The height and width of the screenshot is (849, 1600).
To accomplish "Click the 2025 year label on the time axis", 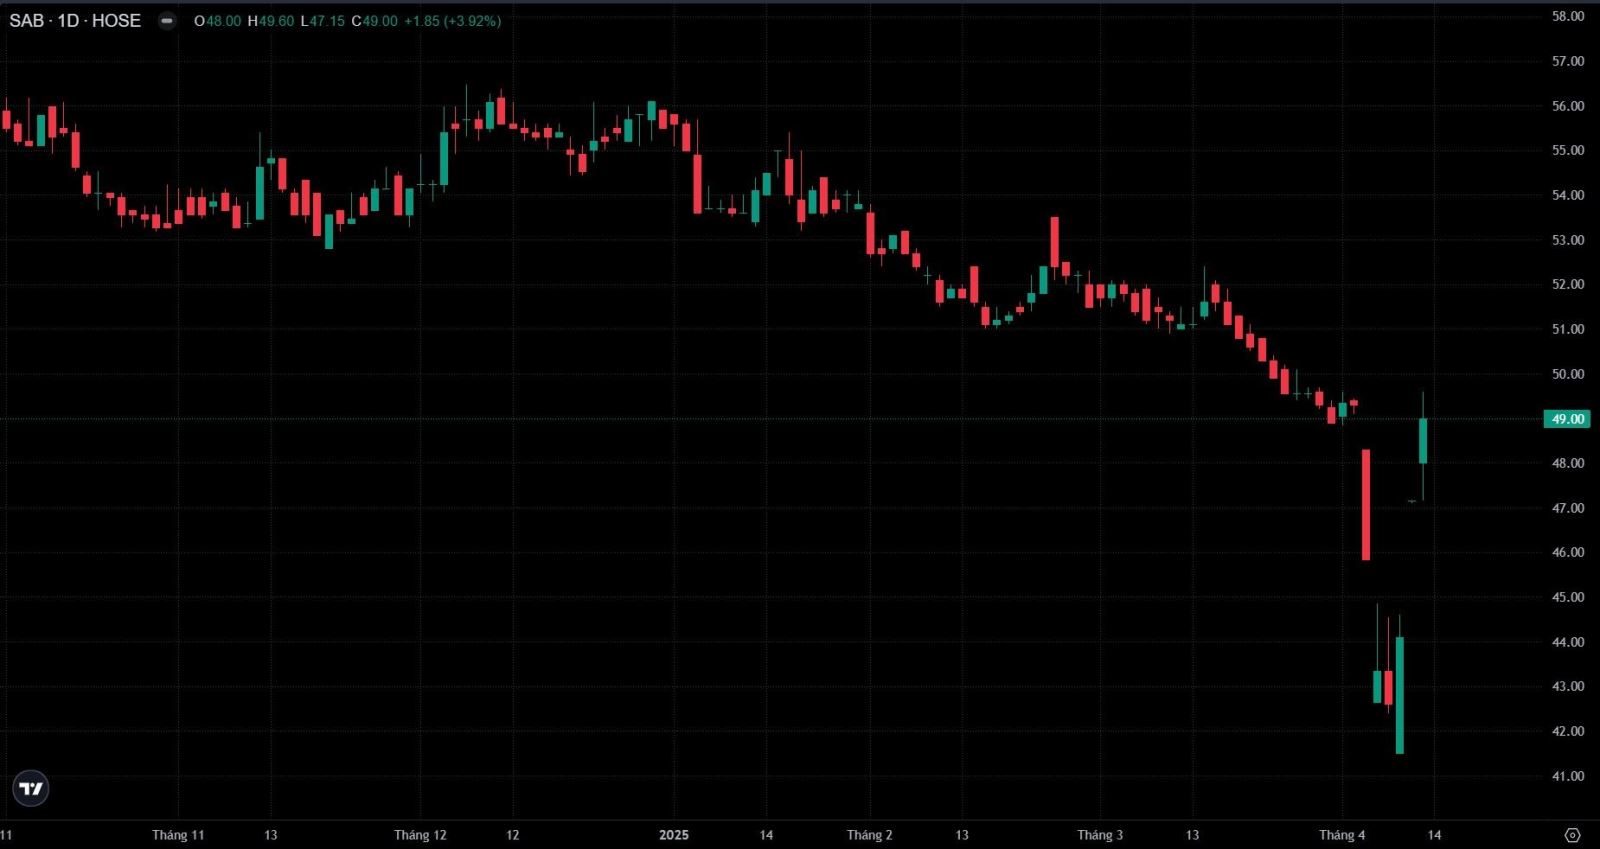I will tap(674, 835).
